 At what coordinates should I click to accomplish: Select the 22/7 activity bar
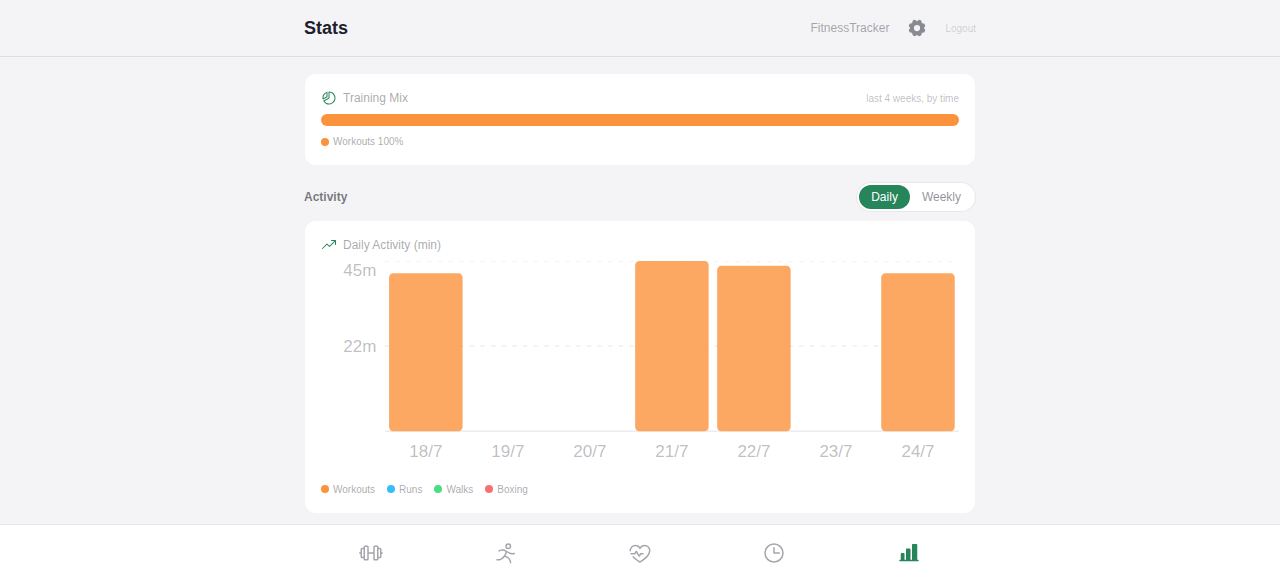(754, 348)
